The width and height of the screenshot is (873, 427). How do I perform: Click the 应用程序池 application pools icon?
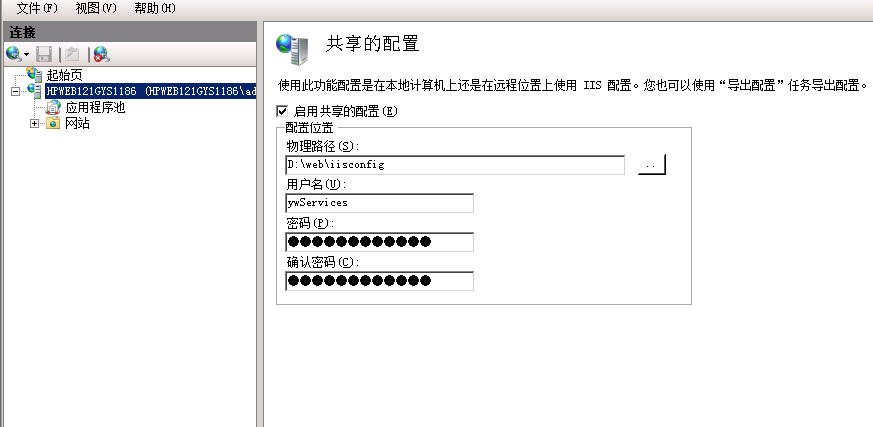click(x=53, y=107)
